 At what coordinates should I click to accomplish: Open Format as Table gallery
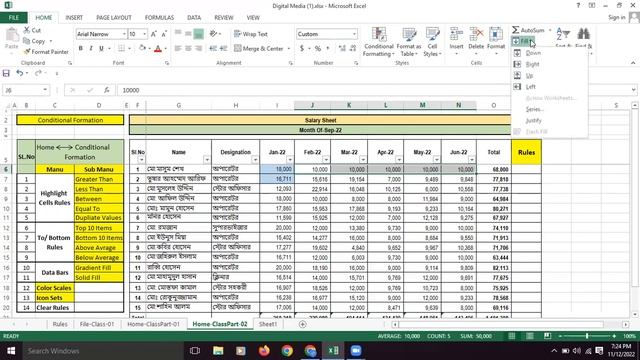click(x=409, y=42)
